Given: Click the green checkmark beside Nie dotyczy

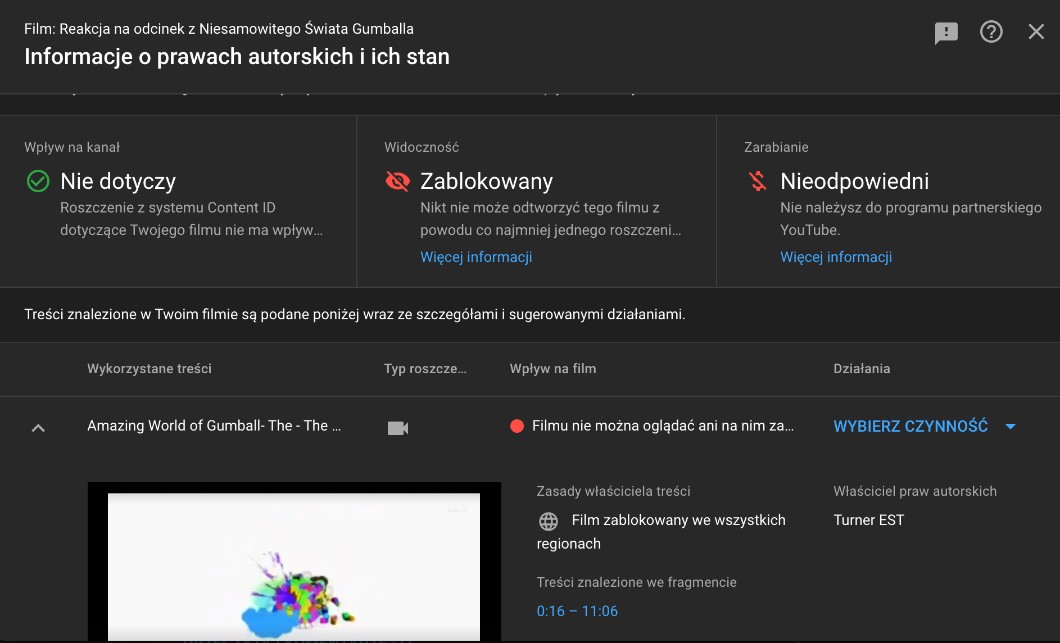Looking at the screenshot, I should click(x=38, y=181).
